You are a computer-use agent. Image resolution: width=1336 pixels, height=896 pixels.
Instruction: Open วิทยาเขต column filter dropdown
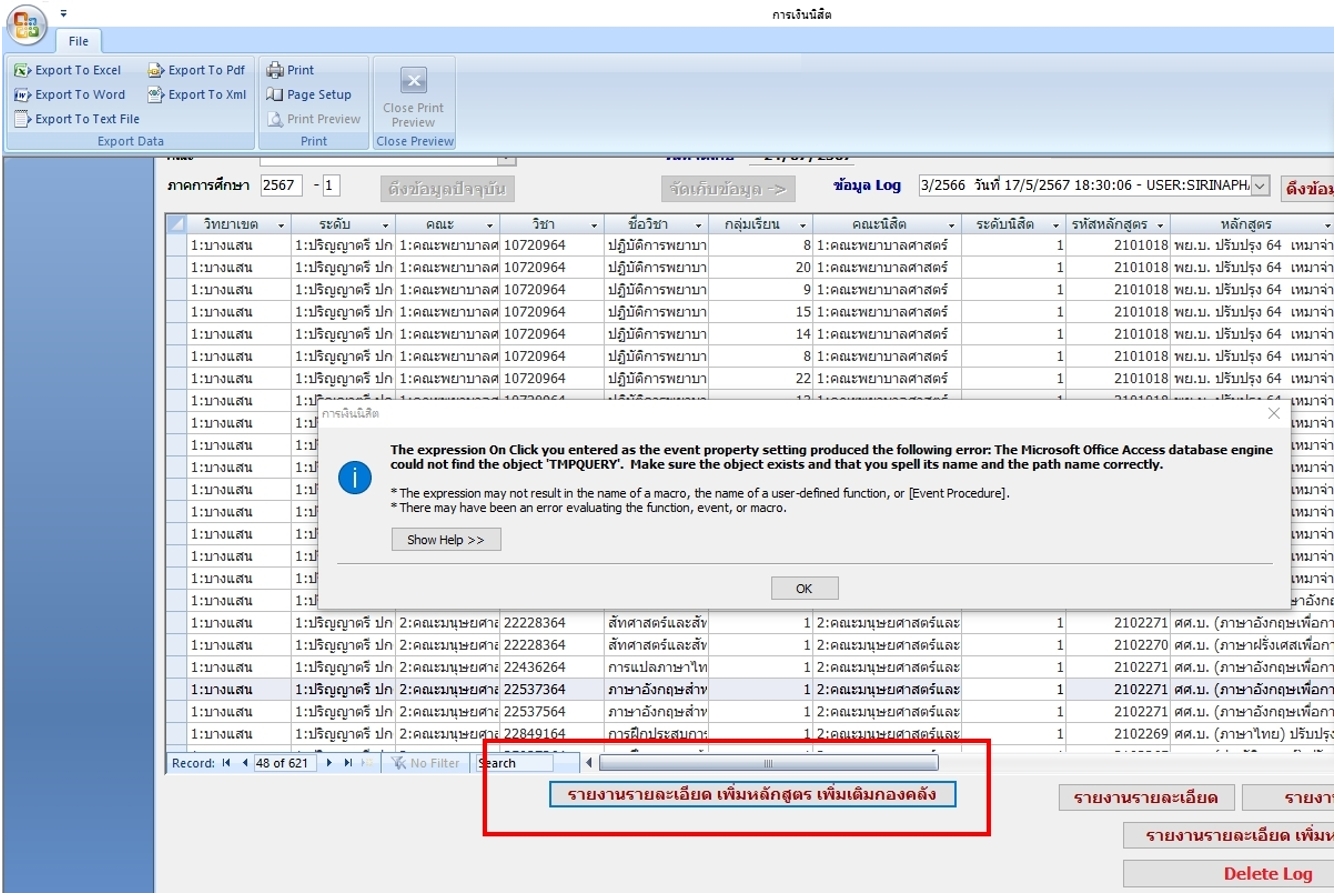point(281,225)
